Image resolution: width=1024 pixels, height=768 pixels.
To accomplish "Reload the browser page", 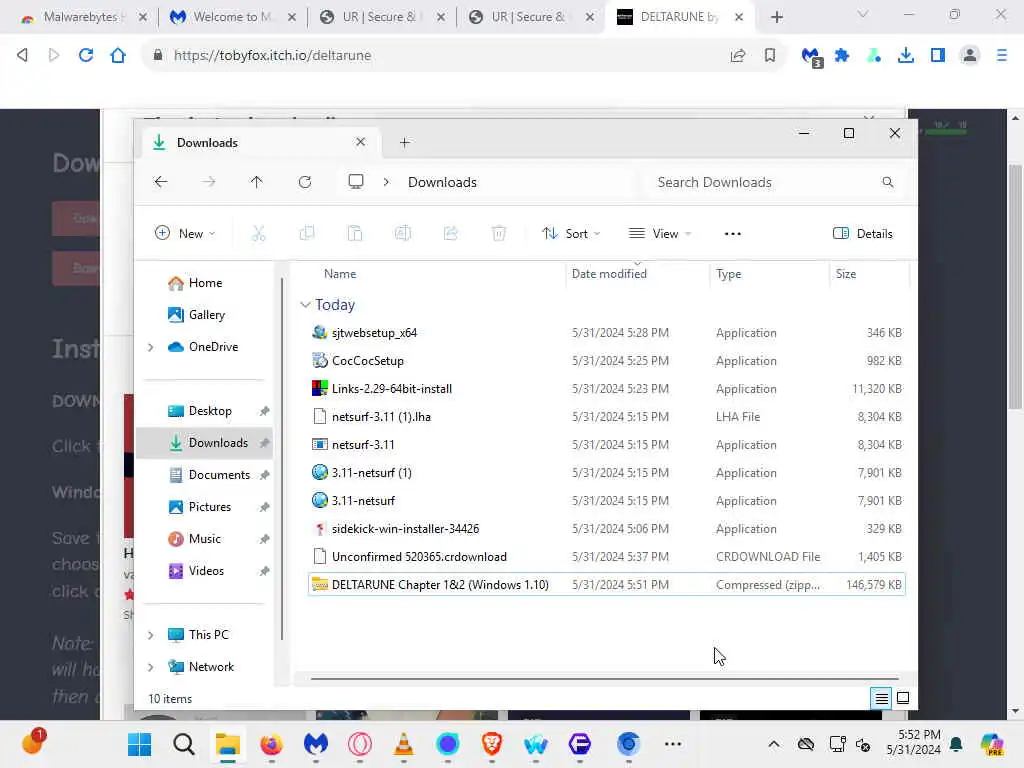I will pyautogui.click(x=86, y=56).
